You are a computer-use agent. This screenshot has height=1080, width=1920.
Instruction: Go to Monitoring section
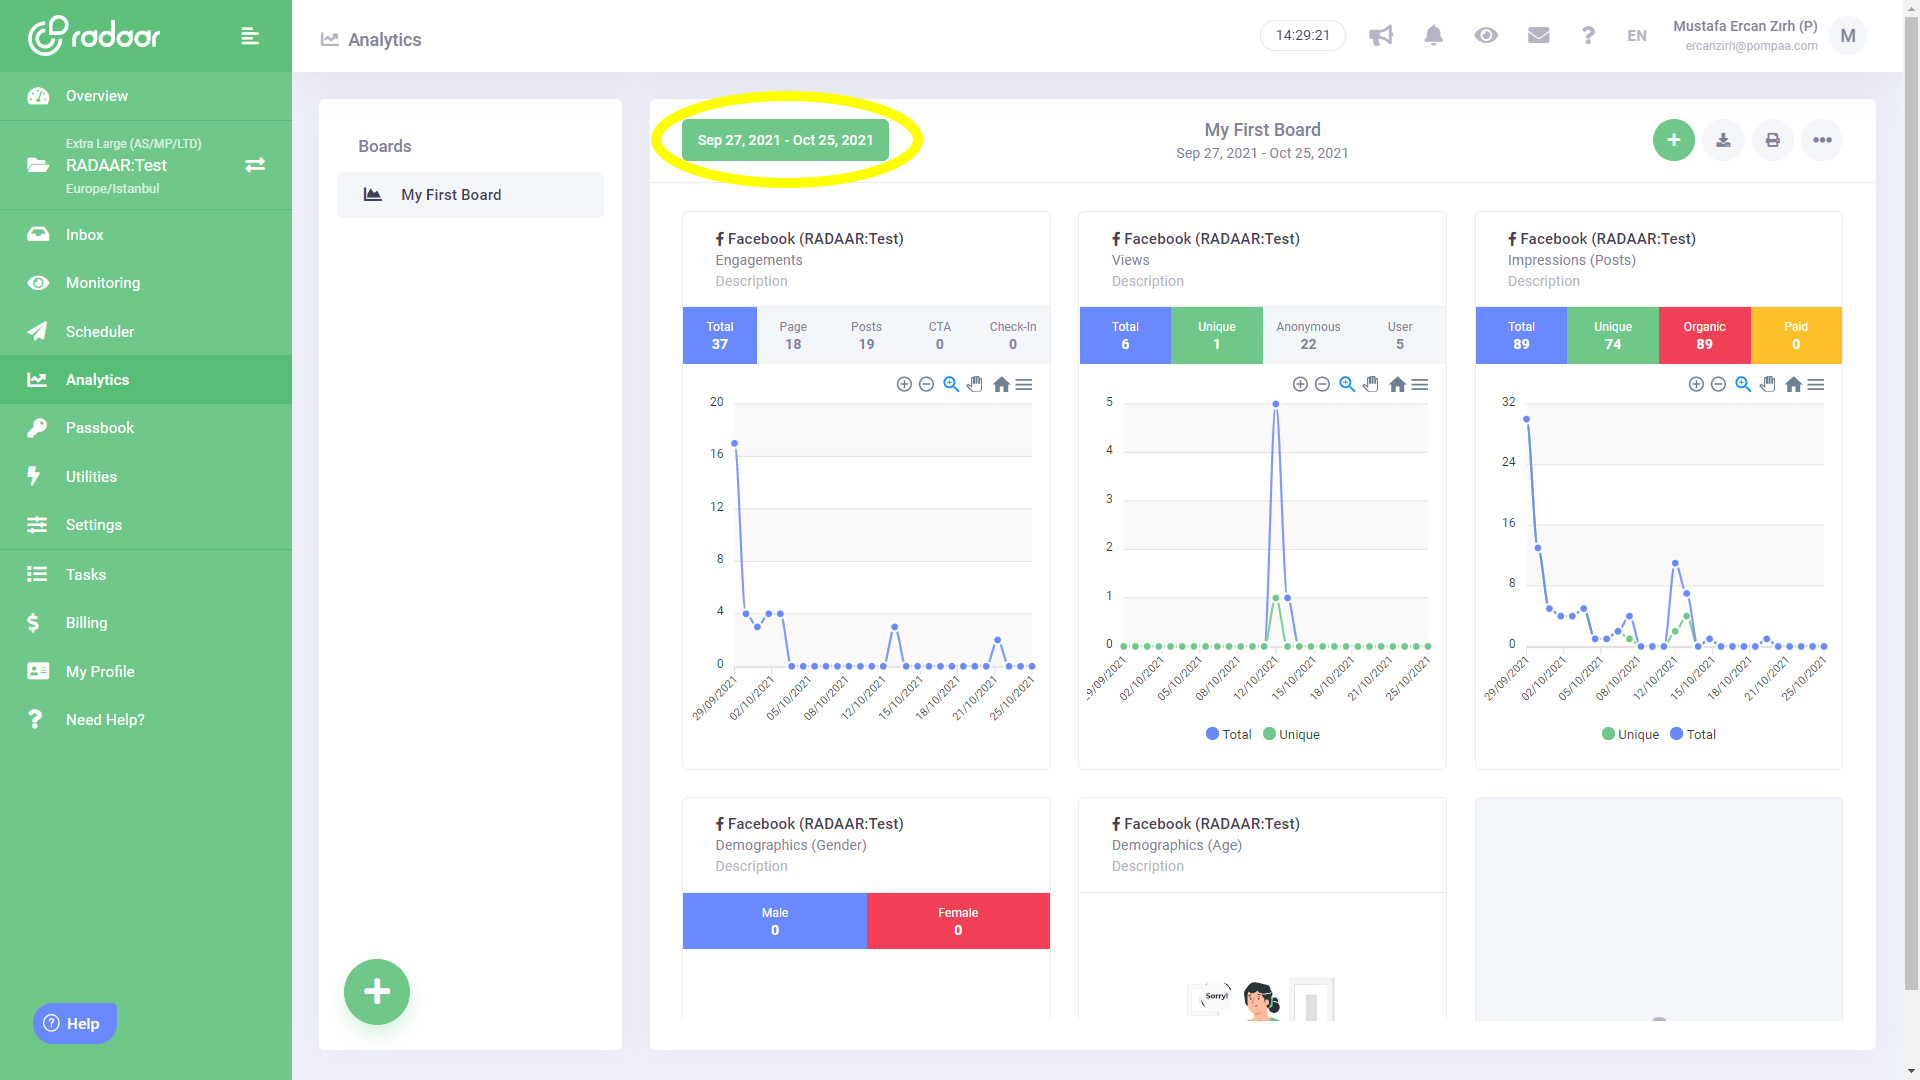point(103,283)
